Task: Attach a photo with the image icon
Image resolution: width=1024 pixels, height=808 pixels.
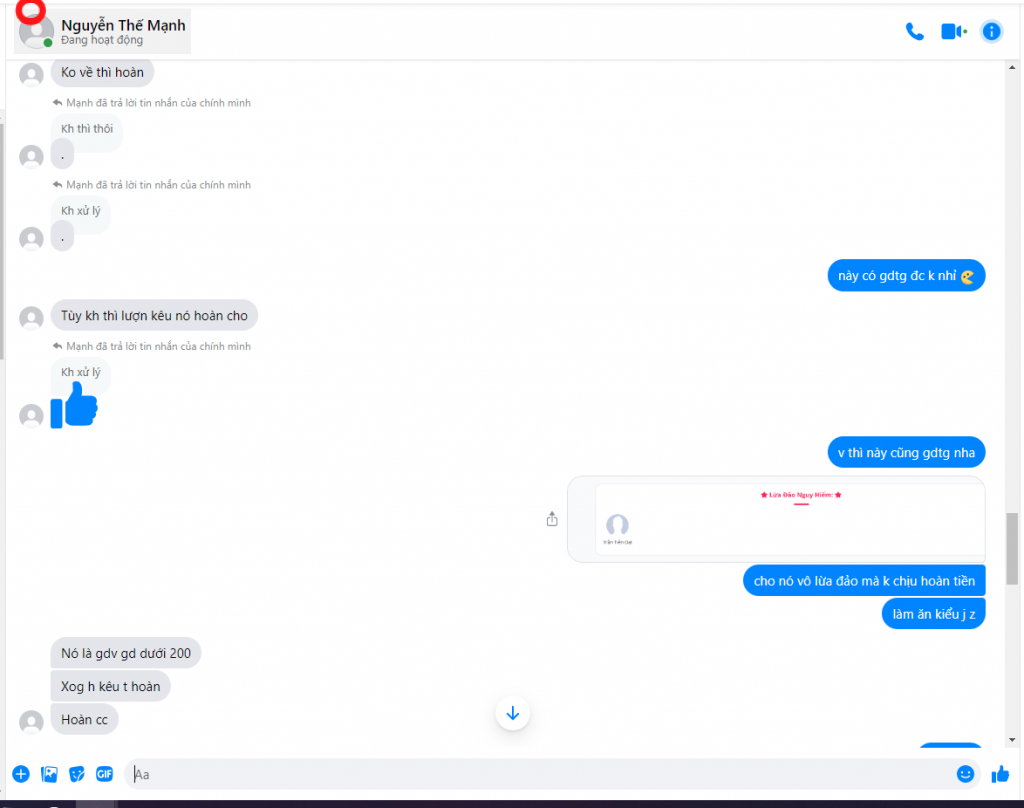Action: pos(49,774)
